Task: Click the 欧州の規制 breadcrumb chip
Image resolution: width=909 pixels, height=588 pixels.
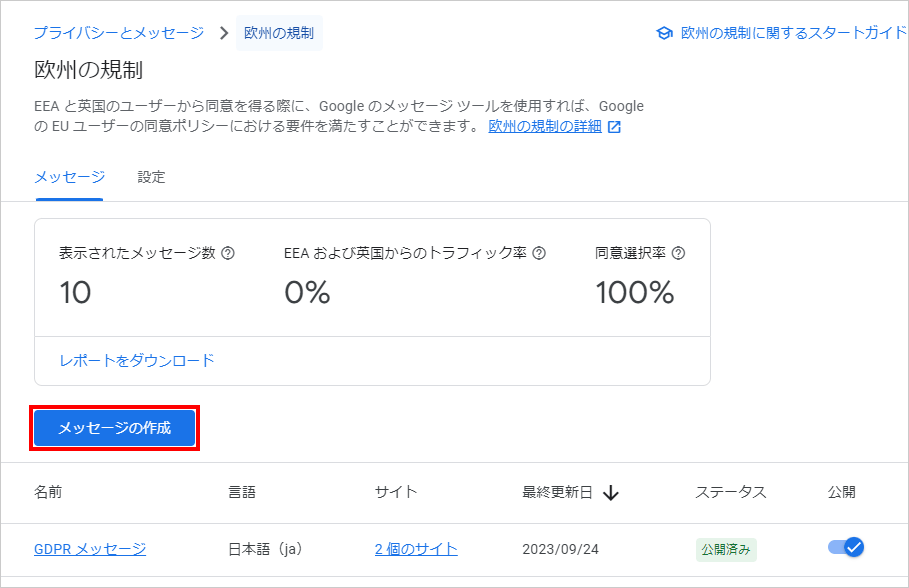Action: click(x=279, y=33)
